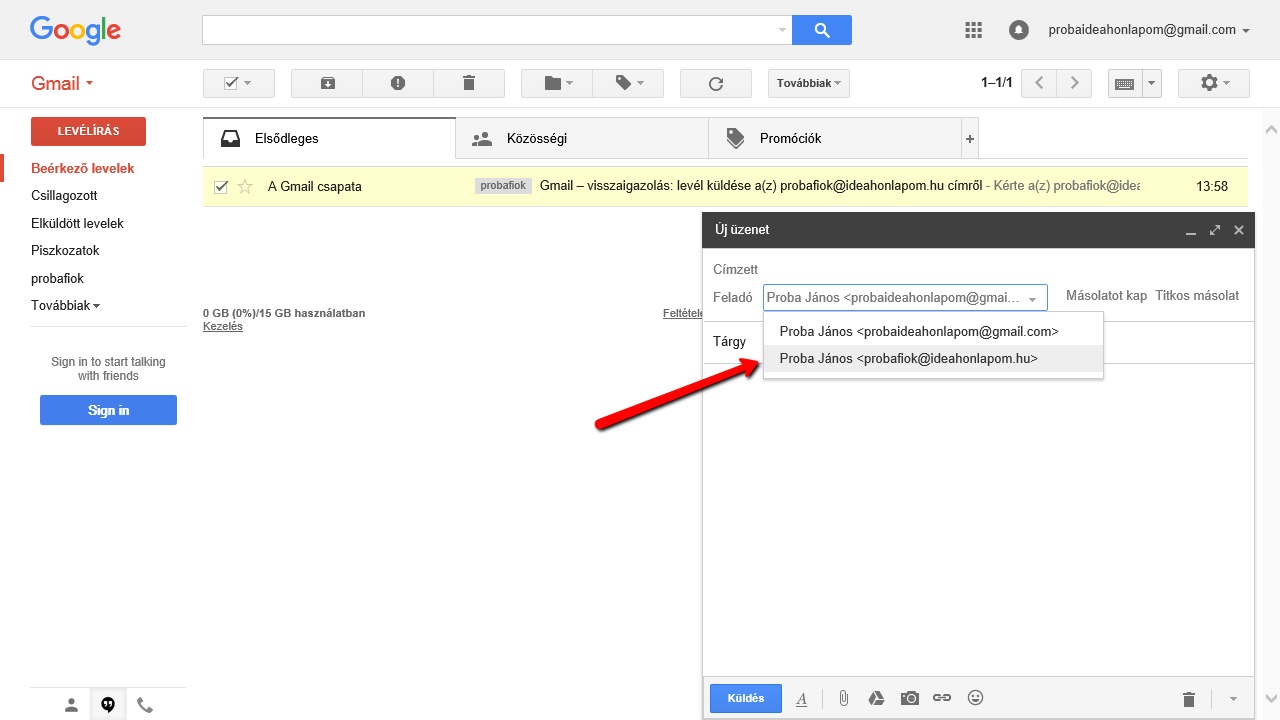This screenshot has height=720, width=1280.
Task: Click the contacts person icon at bottom left
Action: click(71, 705)
